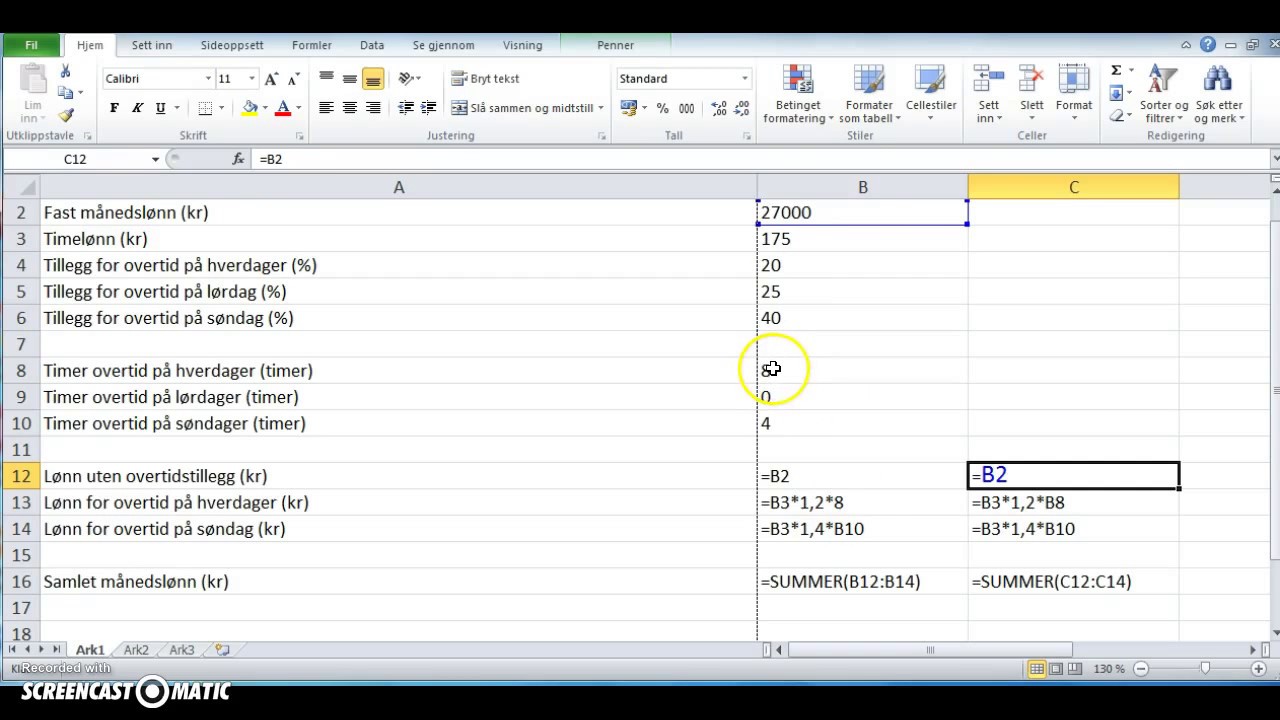Open Betinget formatering menu
Viewport: 1280px width, 720px height.
798,95
